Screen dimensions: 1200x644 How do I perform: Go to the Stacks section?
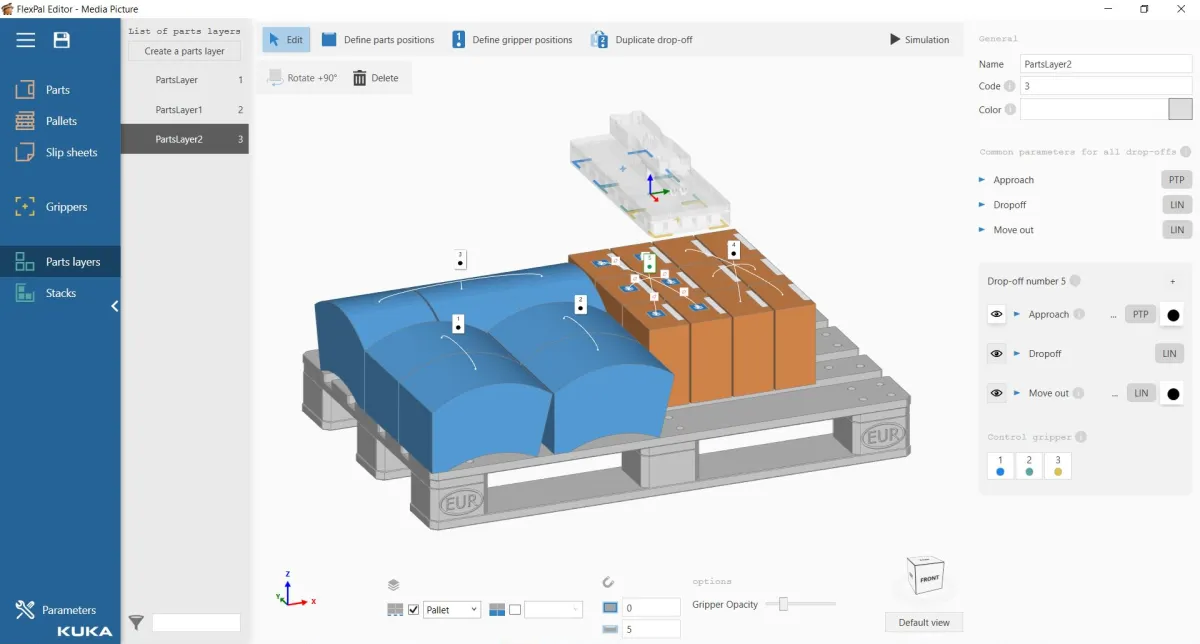click(x=60, y=293)
